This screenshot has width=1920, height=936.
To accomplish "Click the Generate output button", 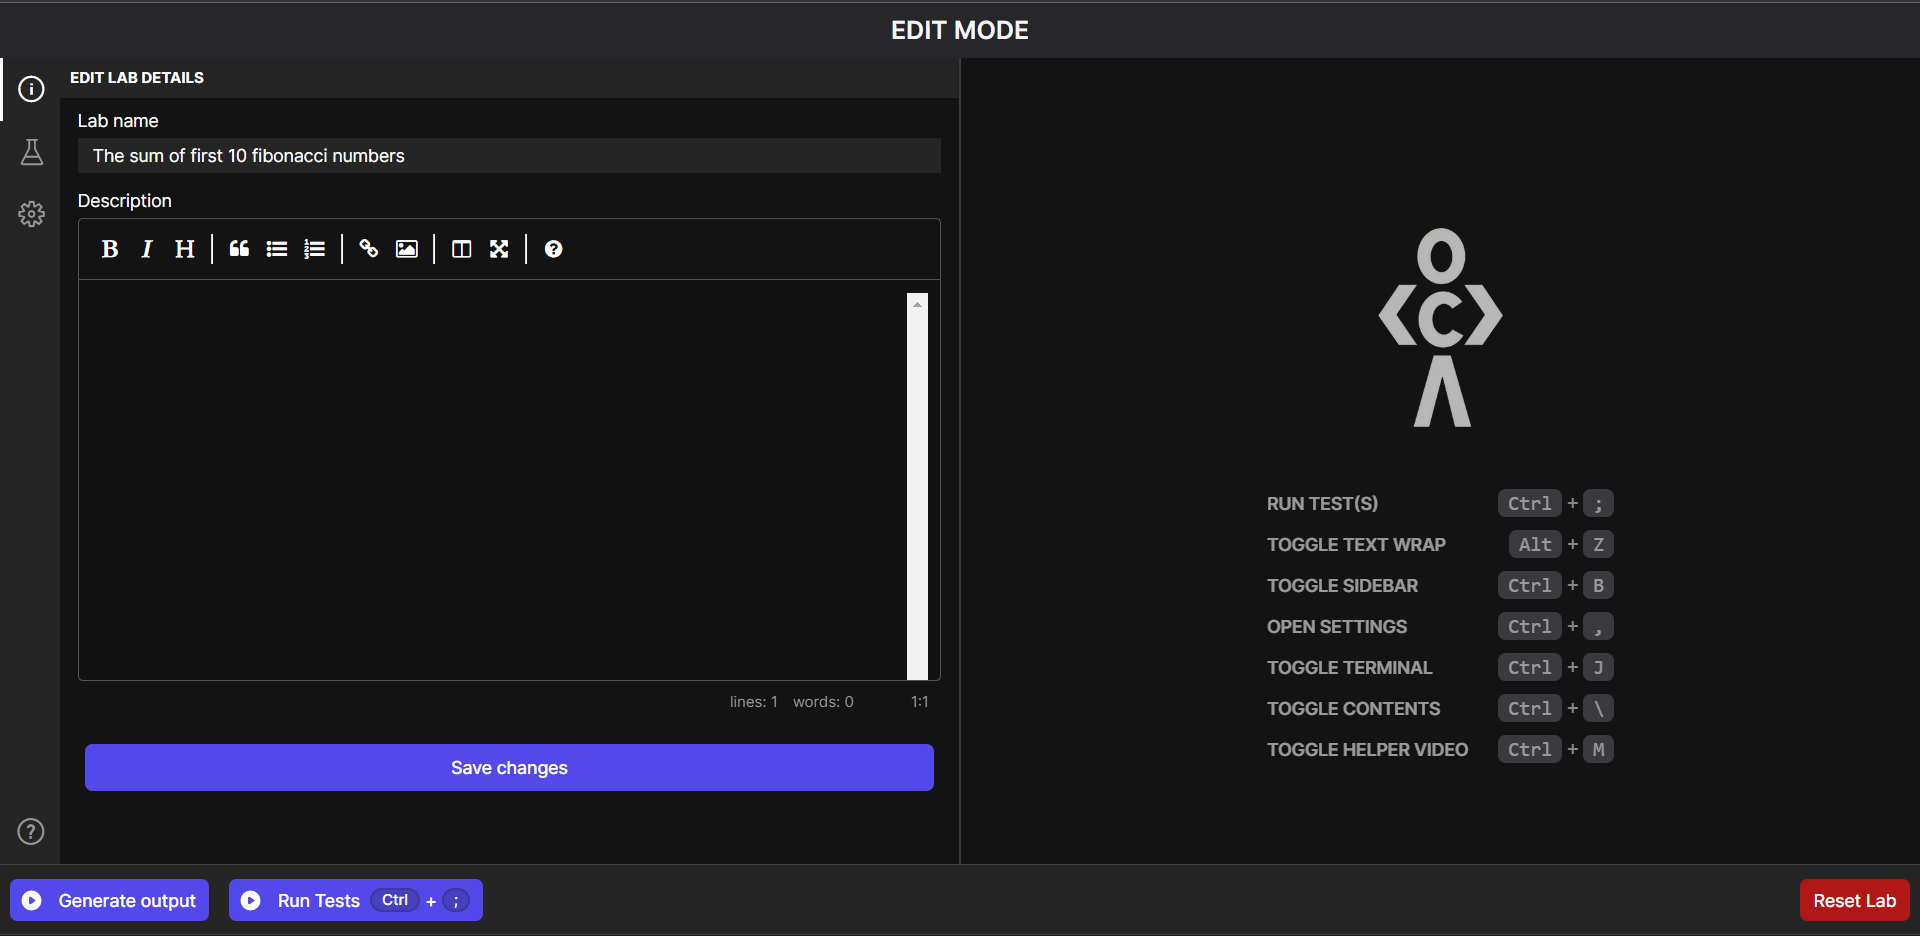I will (110, 900).
